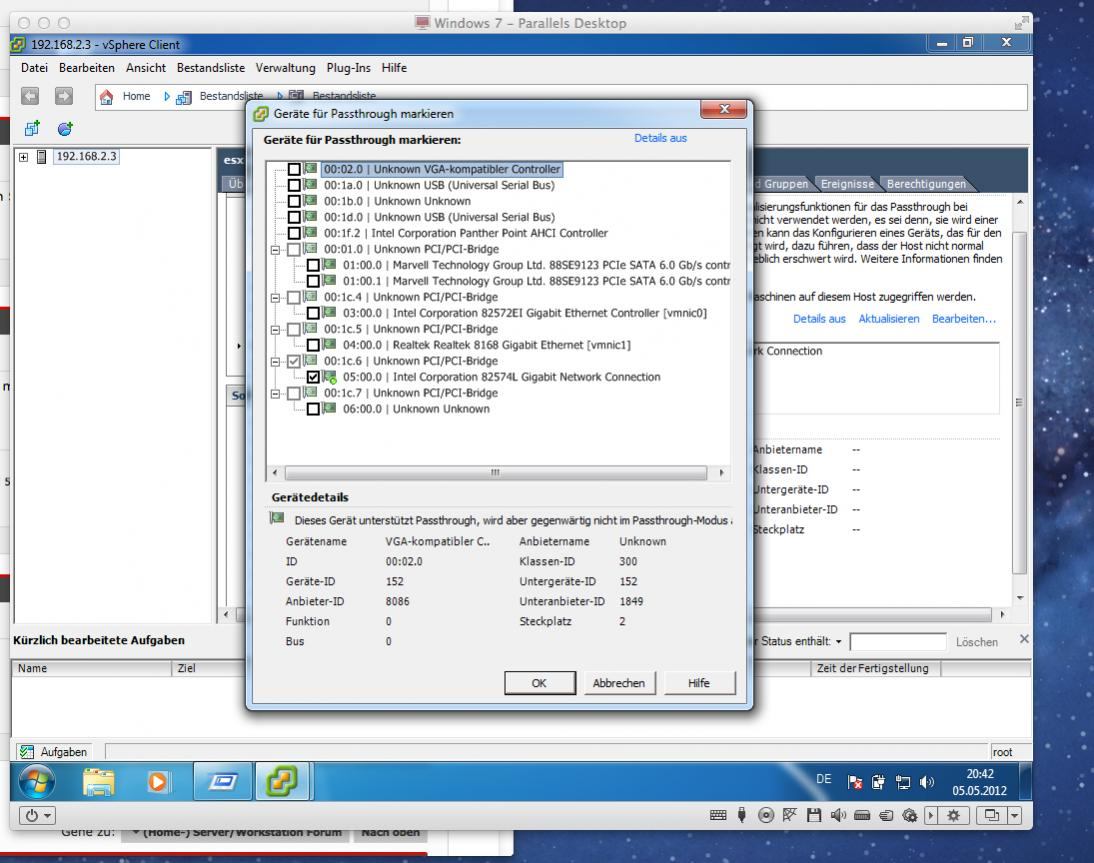Viewport: 1094px width, 863px height.
Task: Click the Aufgaben tasks icon in status bar
Action: click(27, 751)
